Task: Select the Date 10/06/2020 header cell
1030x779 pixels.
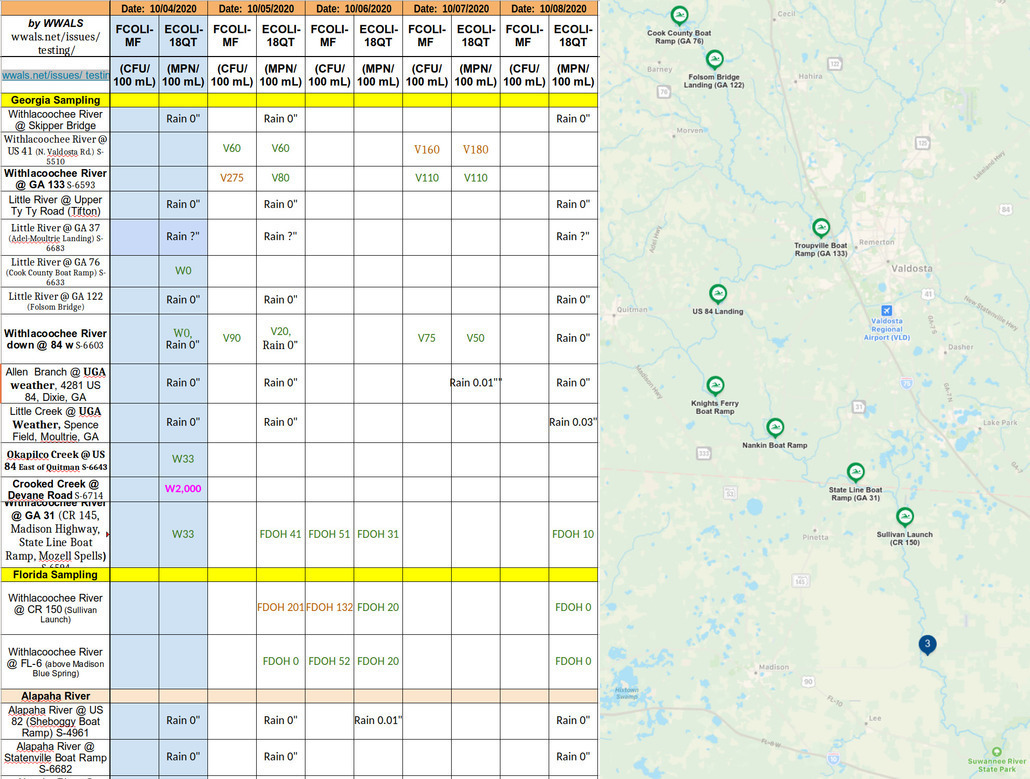Action: pos(354,9)
